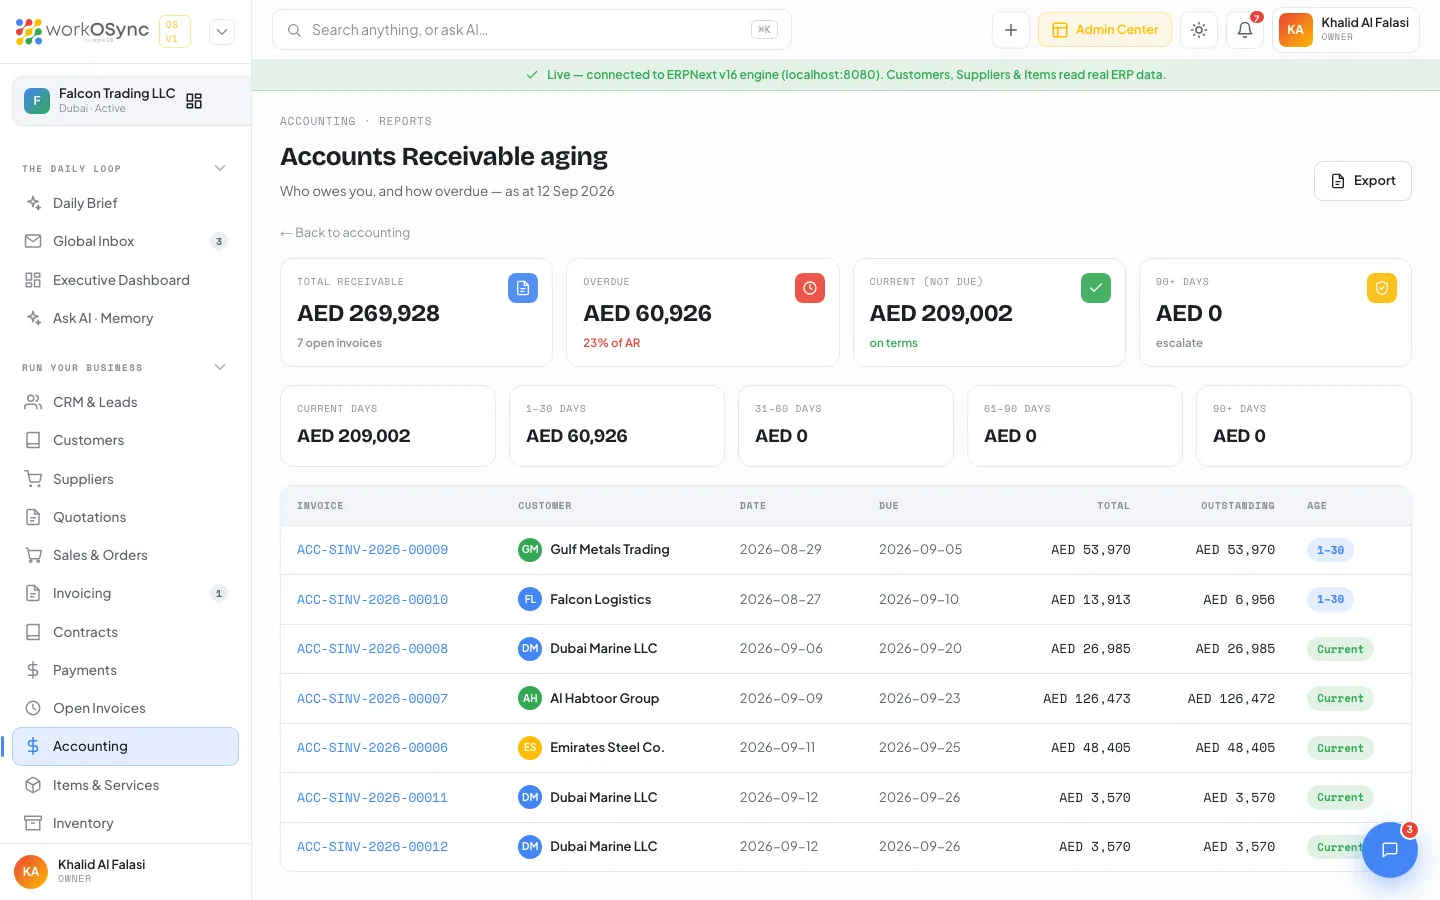Click the ES avatar for Emirates Steel Co.
This screenshot has height=900, width=1440.
(x=530, y=748)
